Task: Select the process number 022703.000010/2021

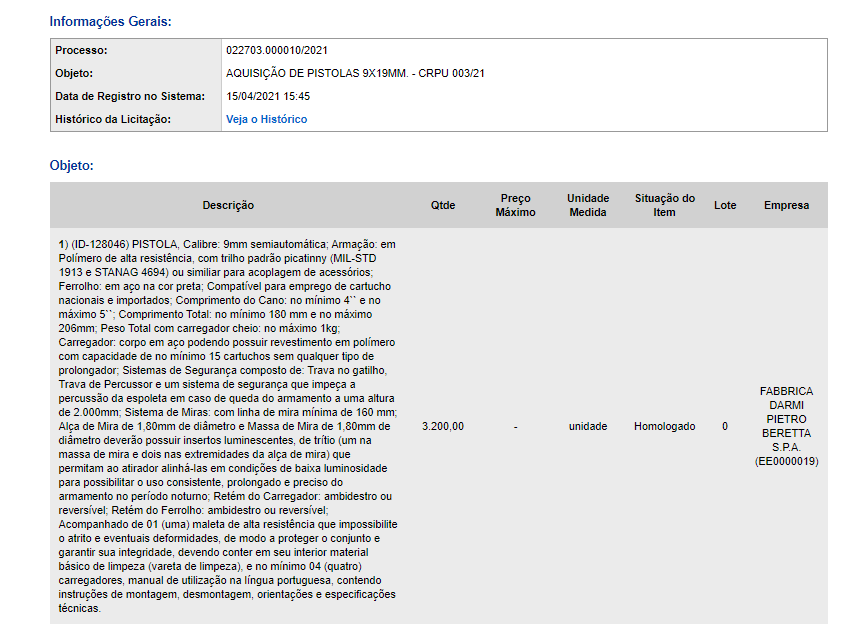Action: [x=277, y=50]
